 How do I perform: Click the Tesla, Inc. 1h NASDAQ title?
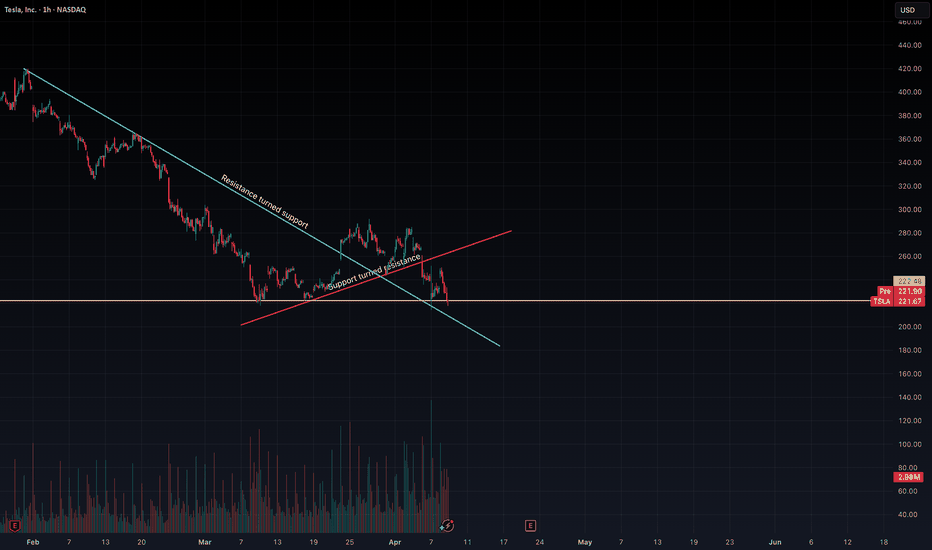click(x=45, y=10)
